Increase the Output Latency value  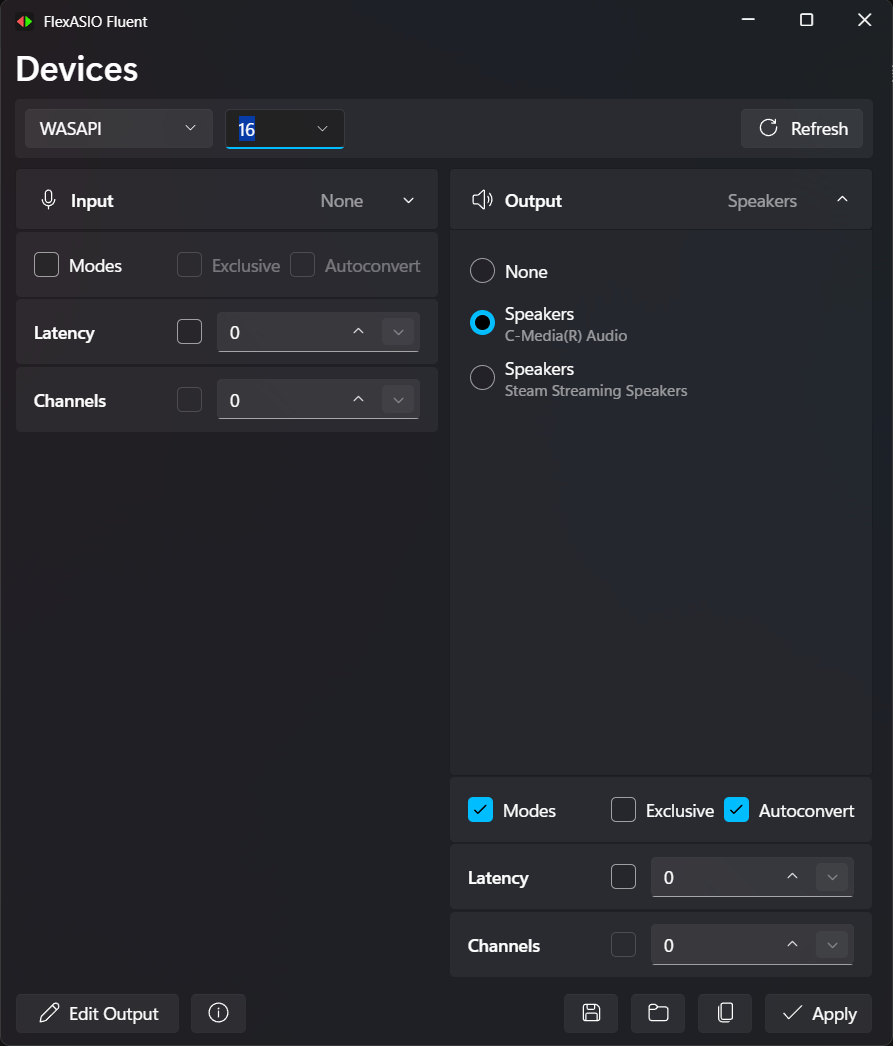click(792, 877)
